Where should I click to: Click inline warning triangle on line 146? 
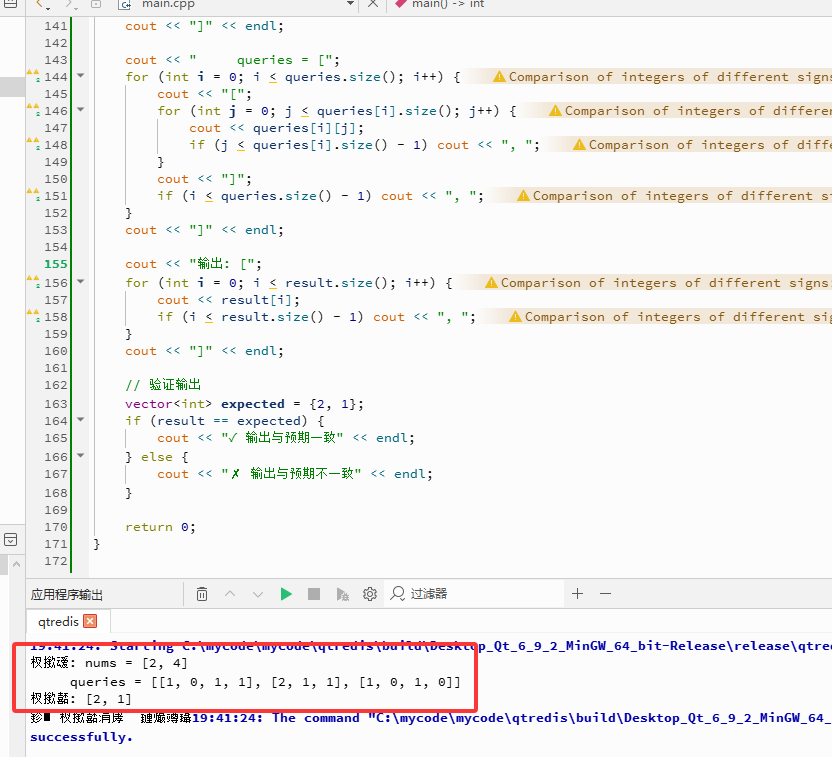[x=555, y=111]
